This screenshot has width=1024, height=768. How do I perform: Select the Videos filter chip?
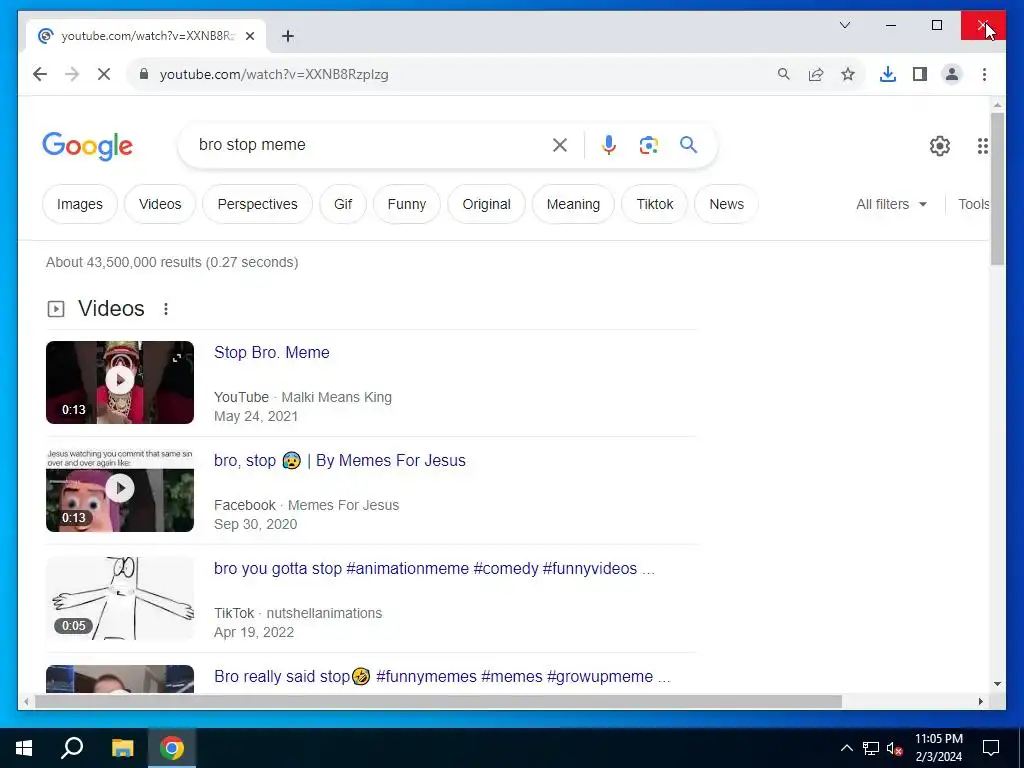(160, 204)
